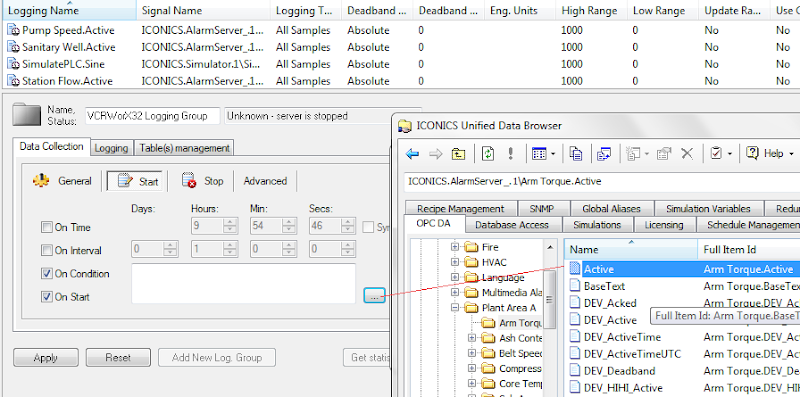
Task: Click the logging group Name text field
Action: [x=153, y=116]
